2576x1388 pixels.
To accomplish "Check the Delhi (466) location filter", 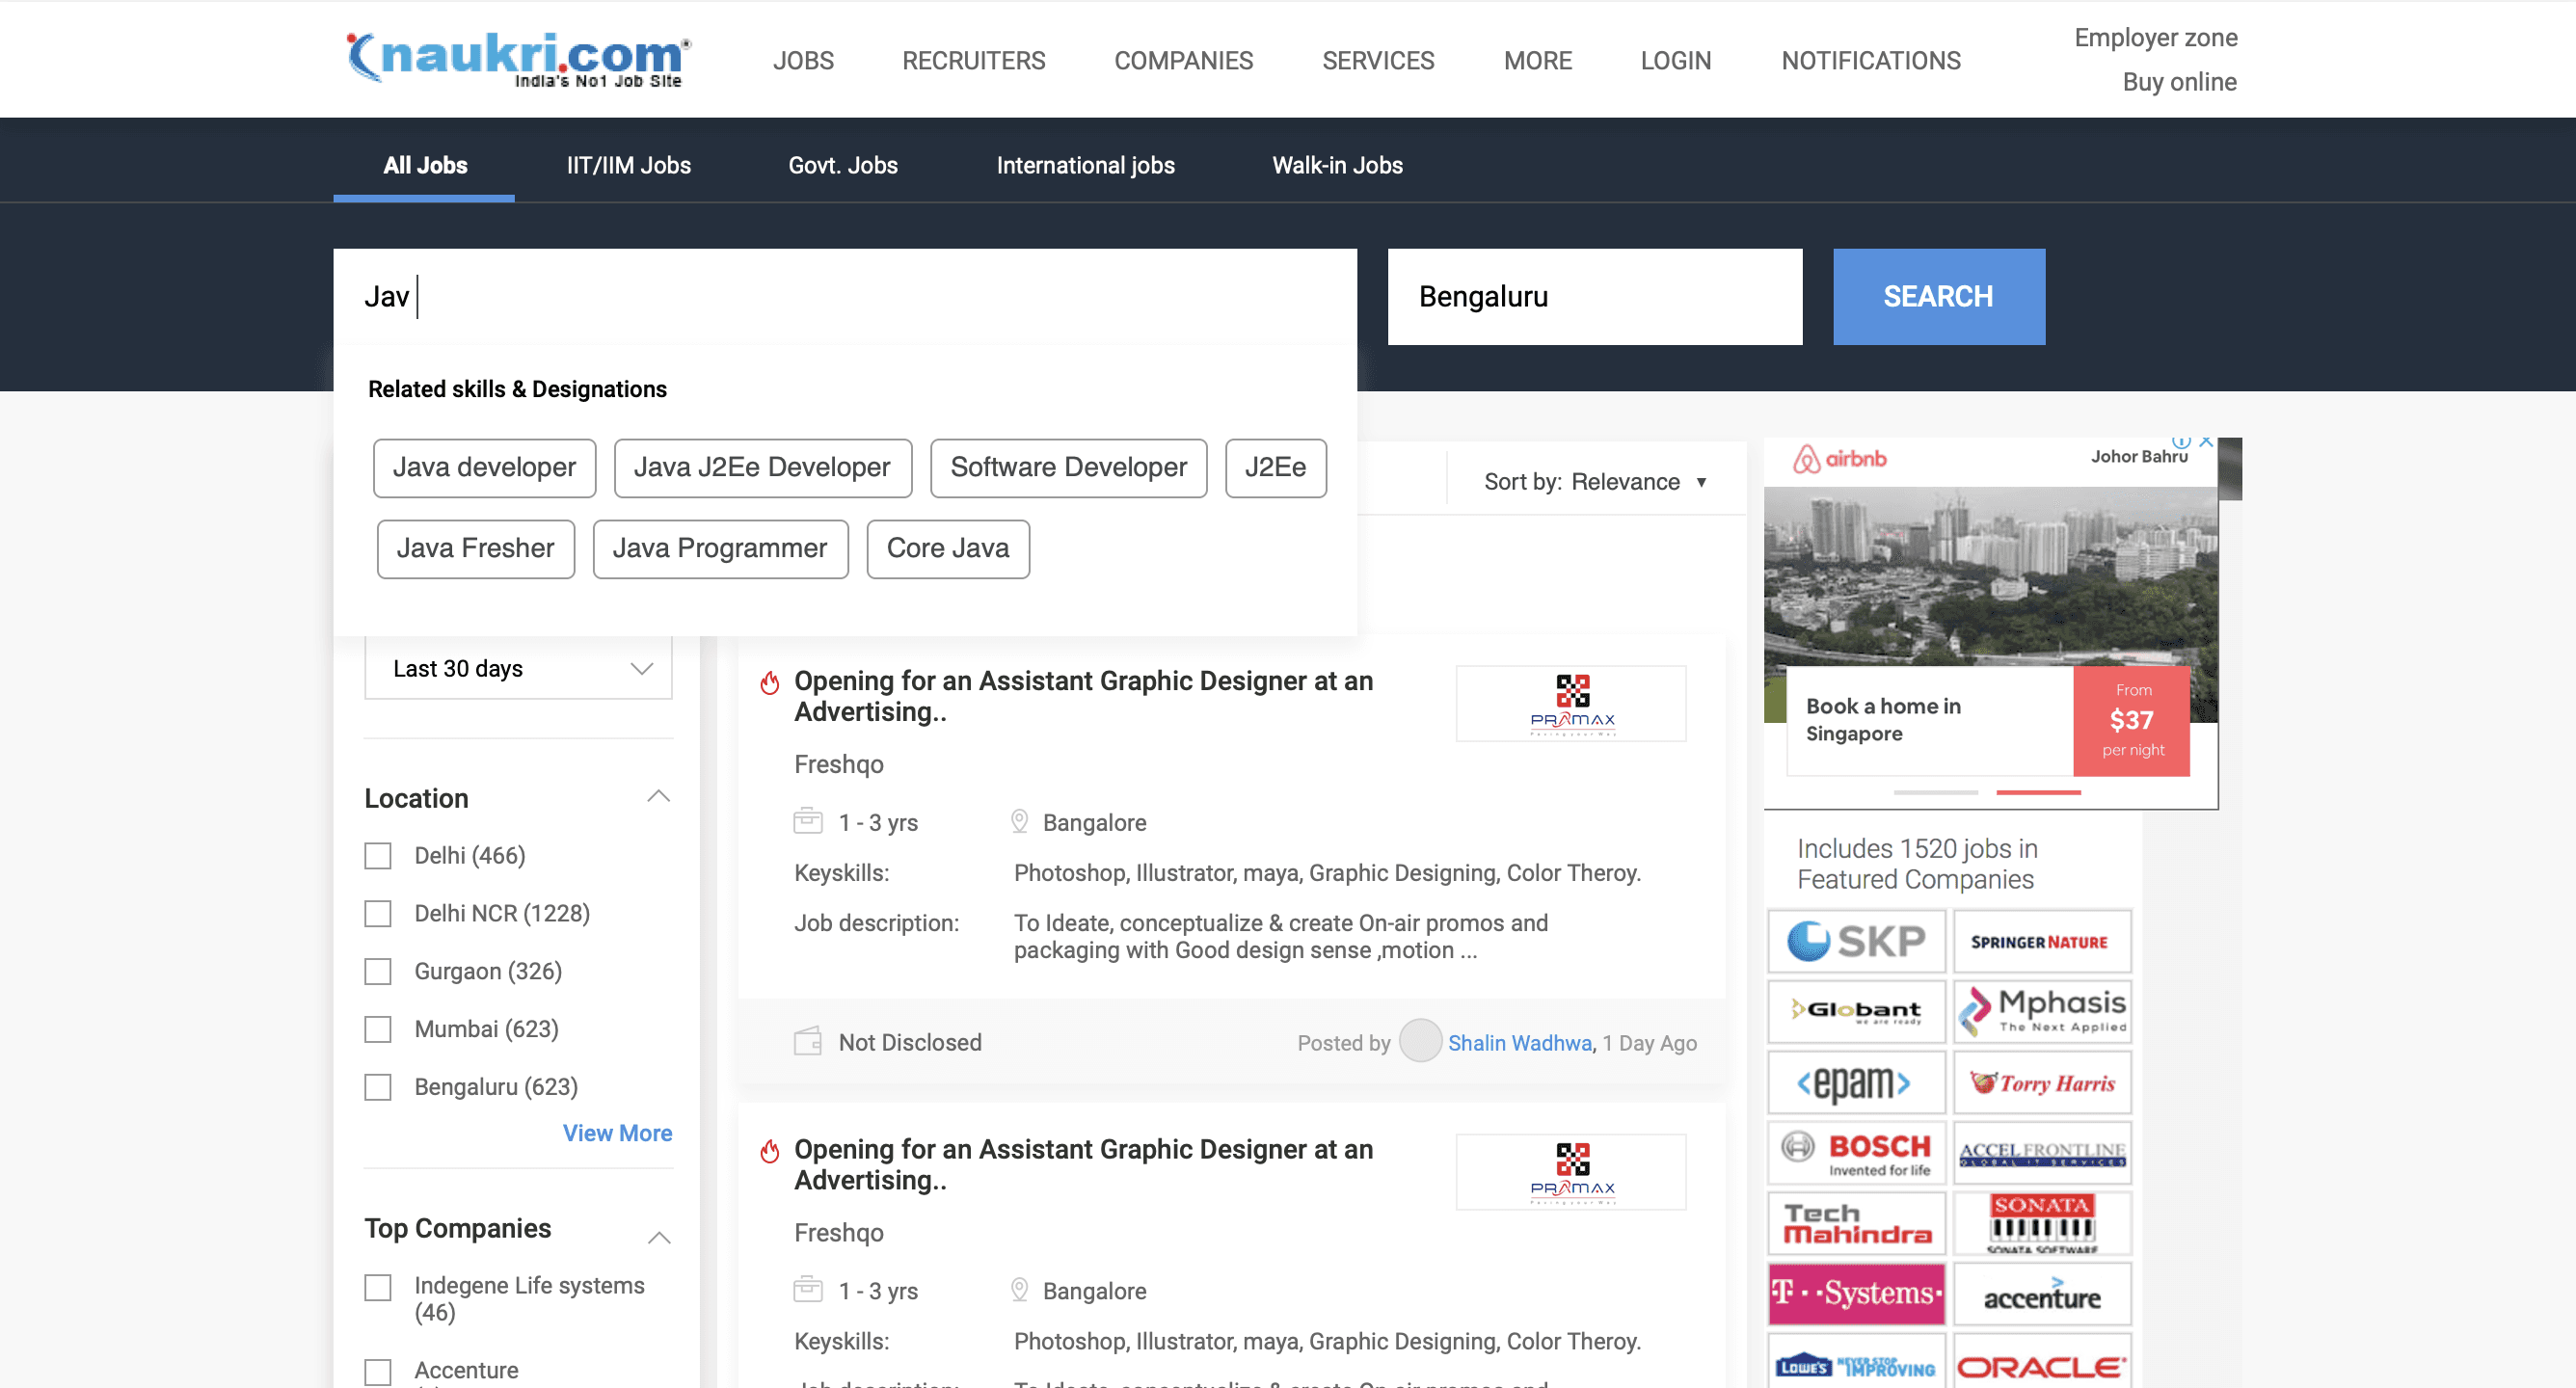I will pos(378,856).
